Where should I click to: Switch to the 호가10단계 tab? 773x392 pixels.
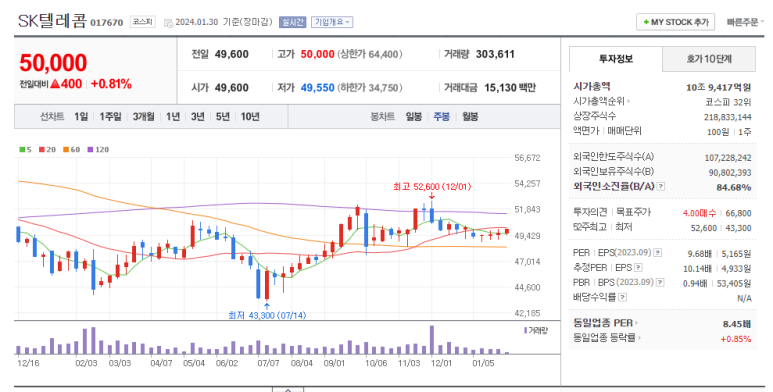pos(709,59)
